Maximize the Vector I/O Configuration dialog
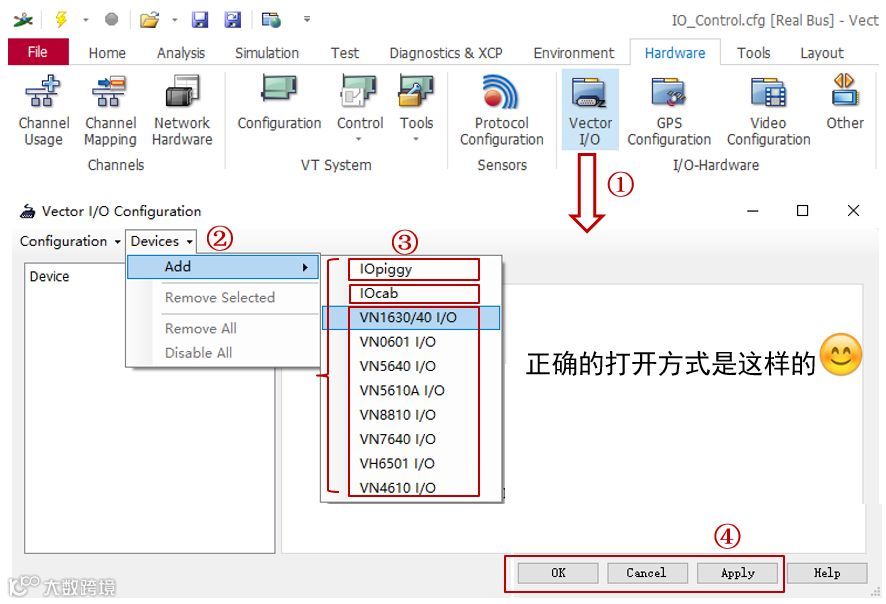The width and height of the screenshot is (886, 604). (802, 211)
